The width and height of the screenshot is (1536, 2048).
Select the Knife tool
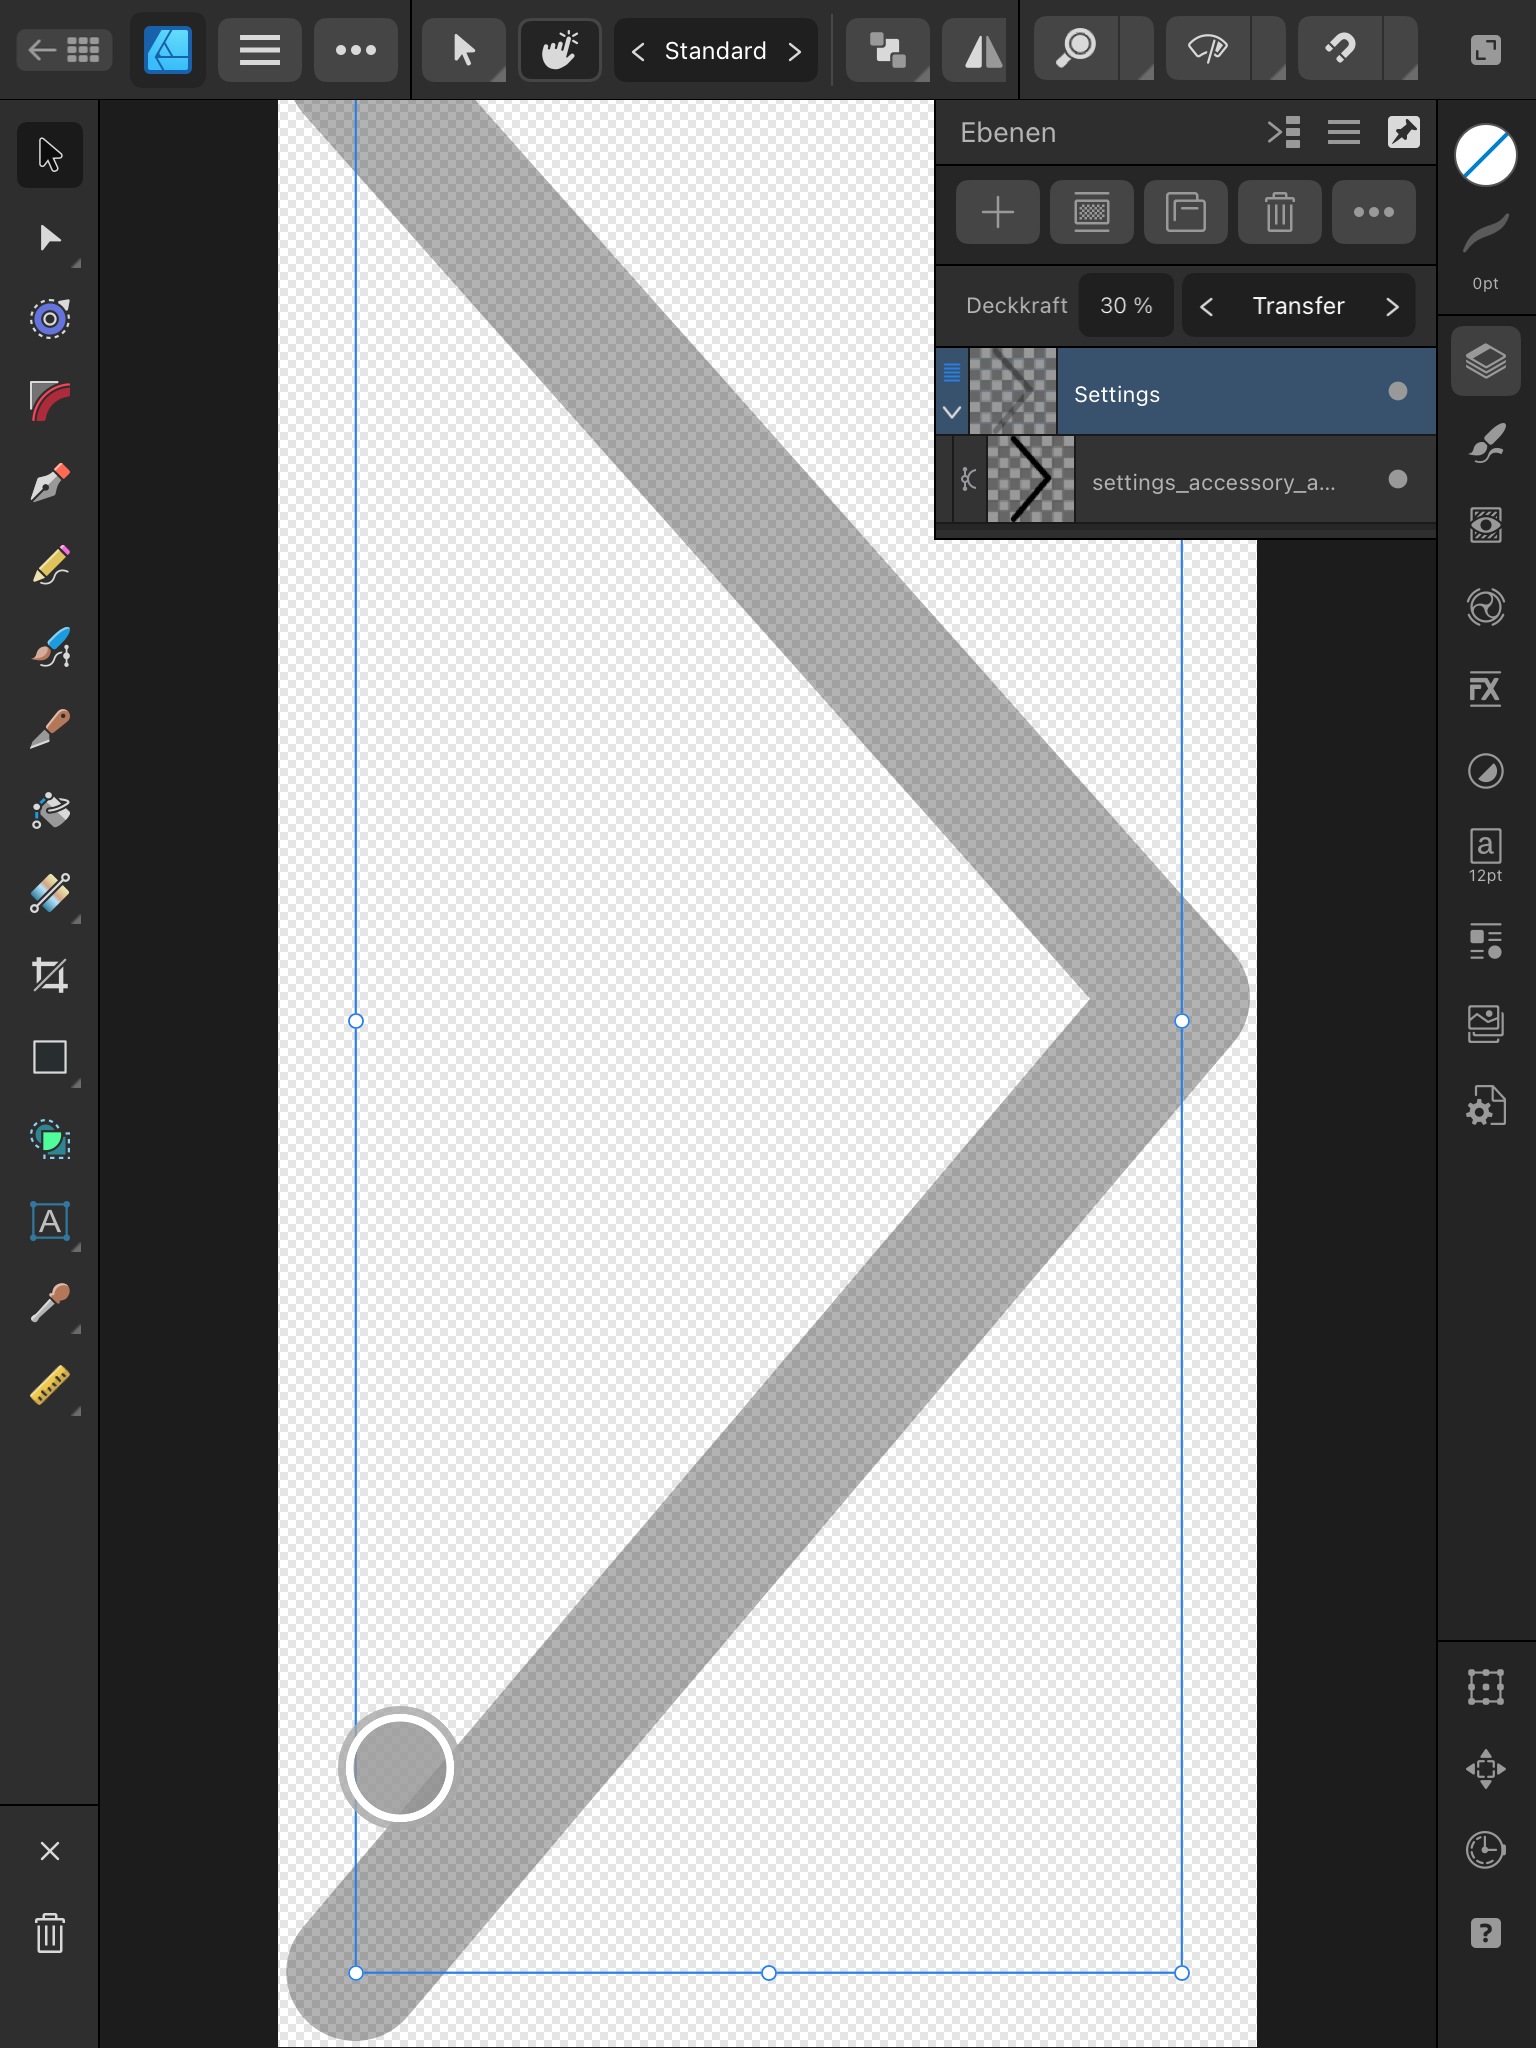(50, 729)
